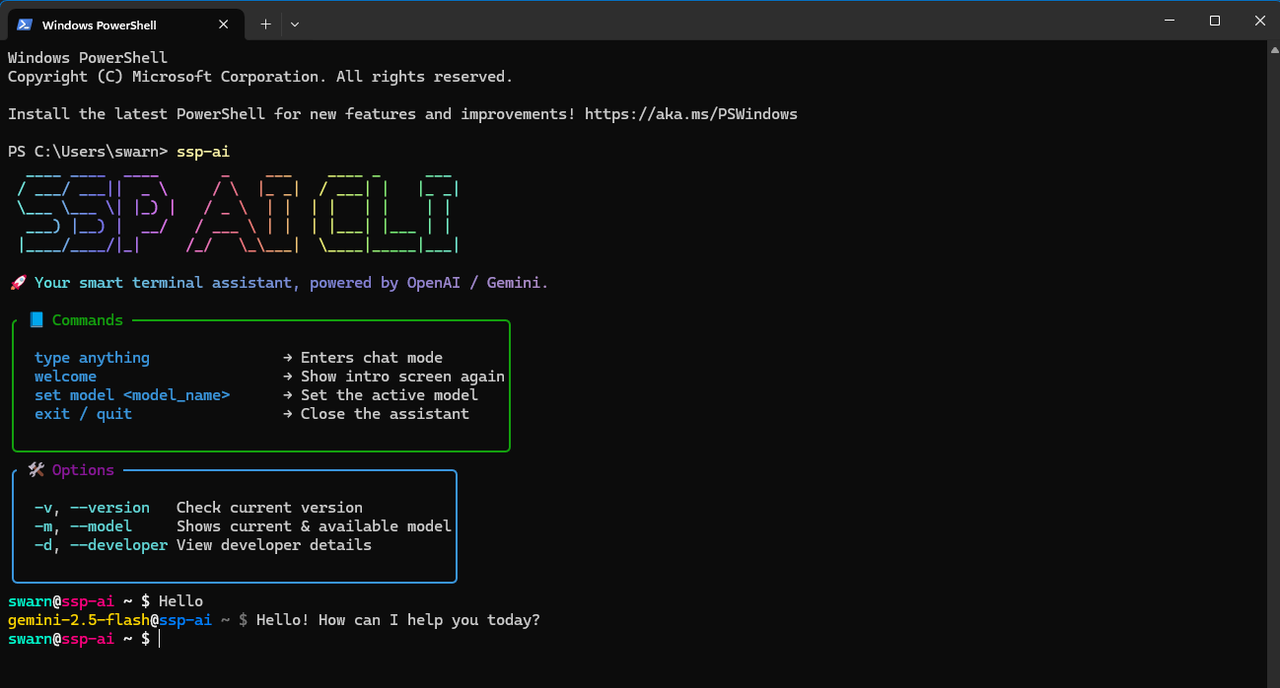Click 'Close the assistant' description

385,414
